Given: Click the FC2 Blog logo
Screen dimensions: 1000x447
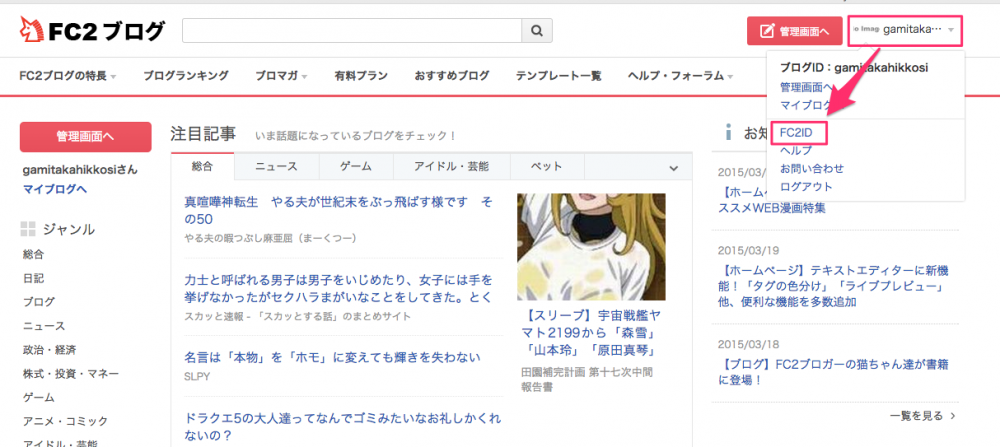Looking at the screenshot, I should click(91, 31).
